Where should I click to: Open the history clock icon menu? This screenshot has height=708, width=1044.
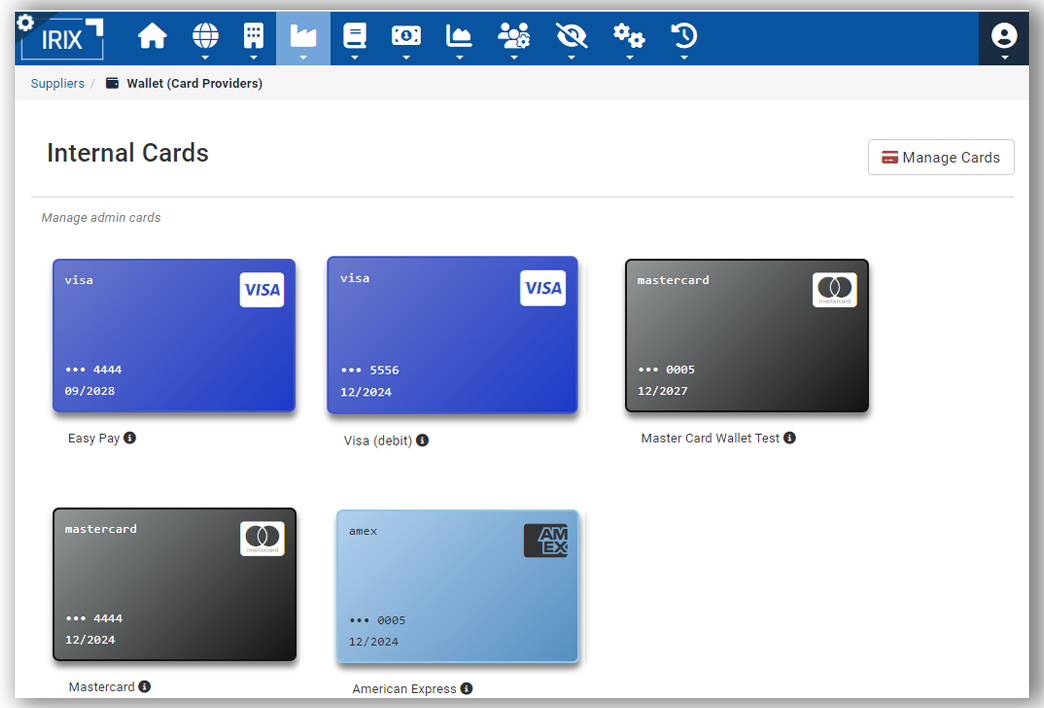point(684,37)
